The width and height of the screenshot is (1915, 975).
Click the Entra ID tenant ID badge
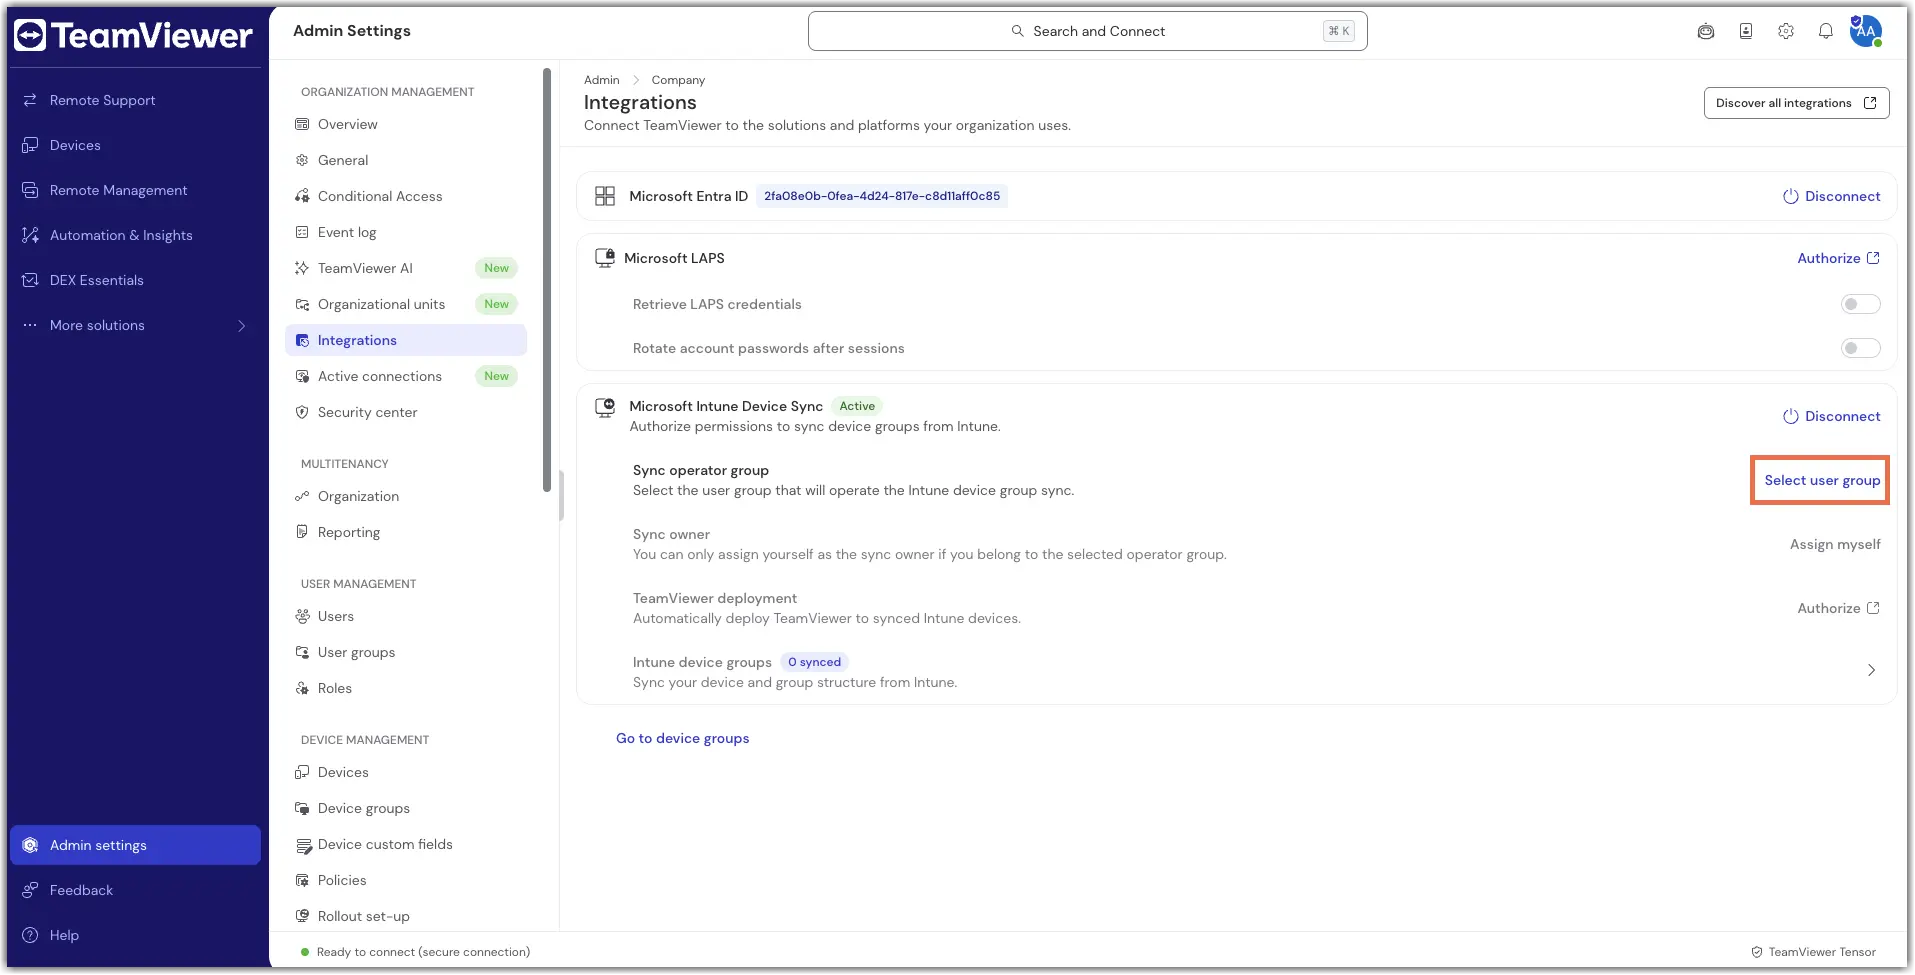[x=881, y=196]
